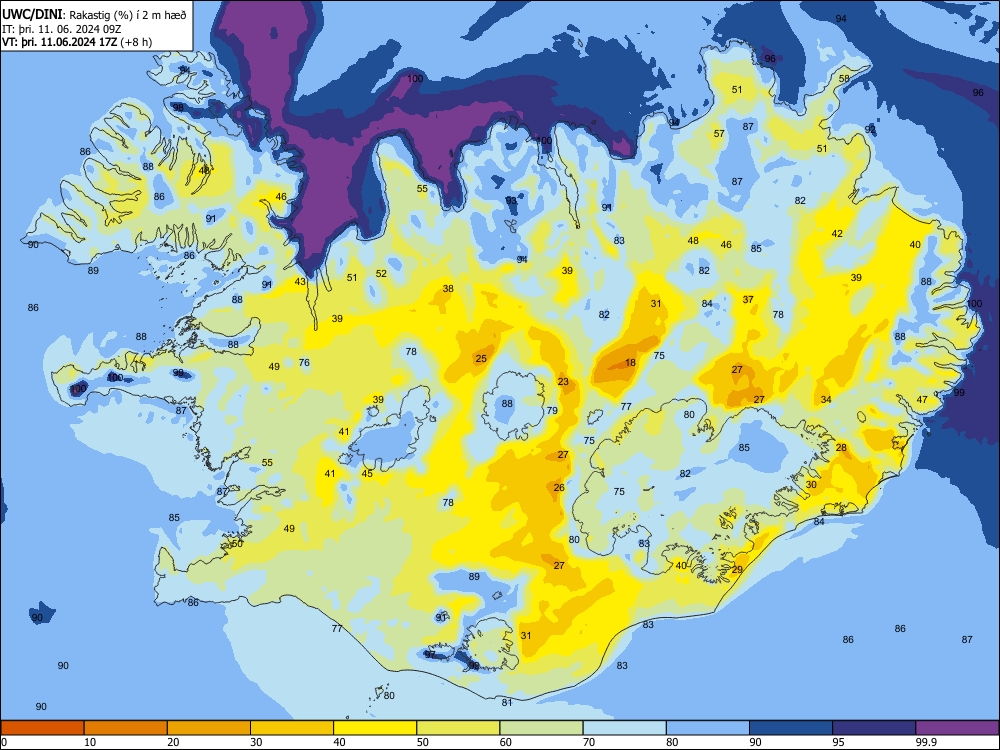Viewport: 1000px width, 750px height.
Task: Select the 90–95 dark blue legend band
Action: pyautogui.click(x=791, y=728)
